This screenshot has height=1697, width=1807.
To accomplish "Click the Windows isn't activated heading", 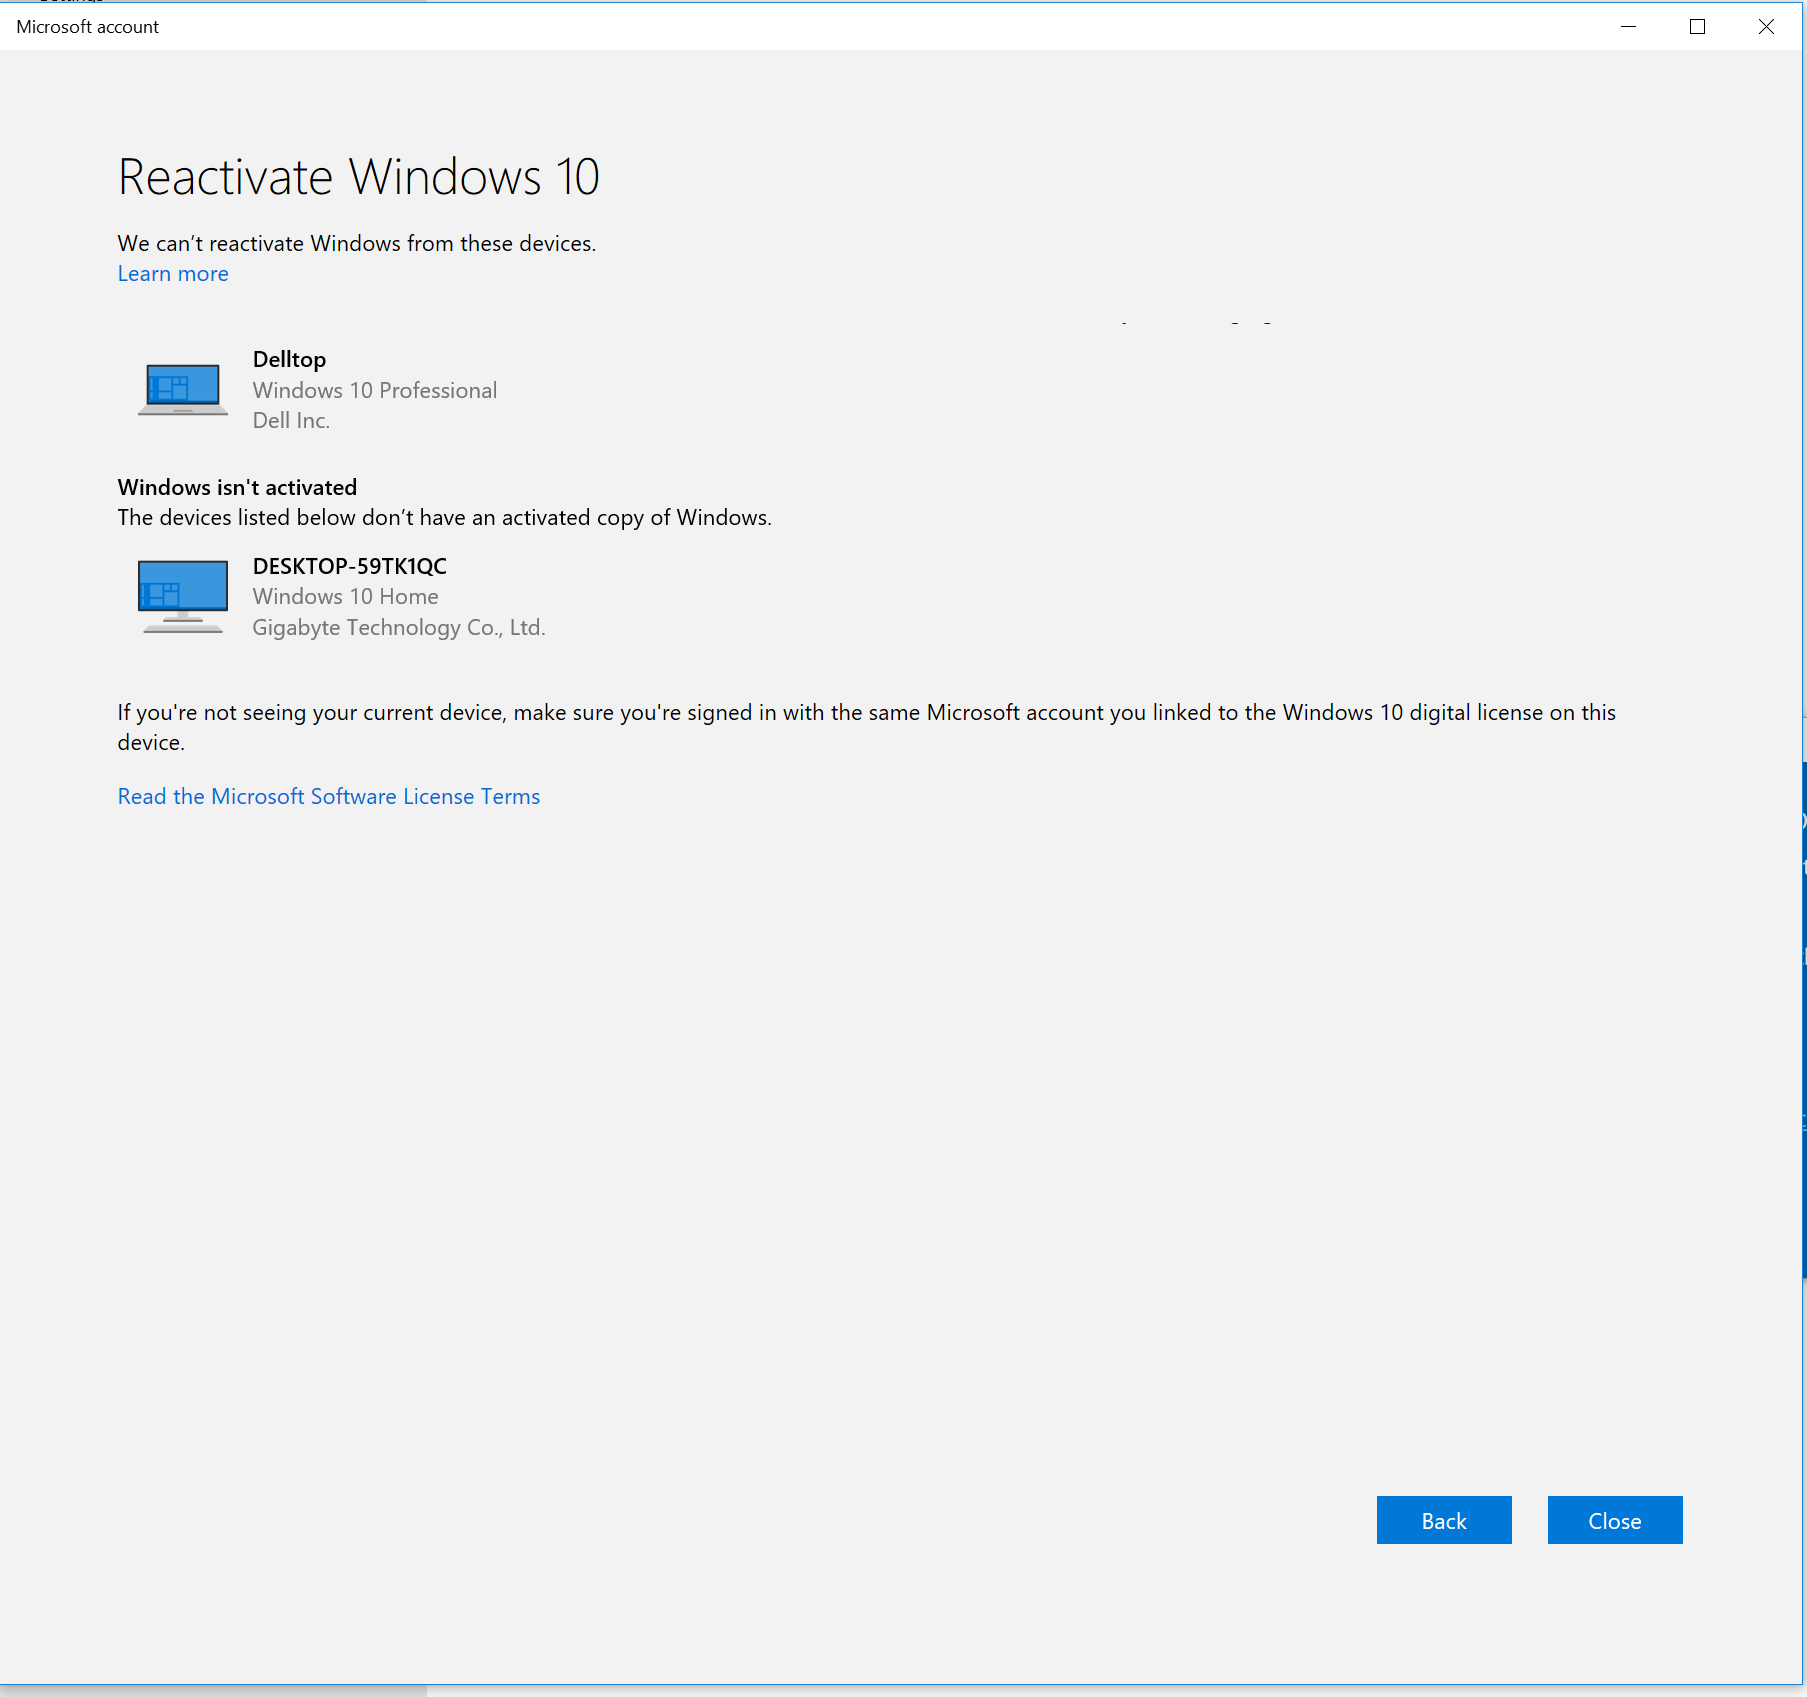I will [237, 487].
